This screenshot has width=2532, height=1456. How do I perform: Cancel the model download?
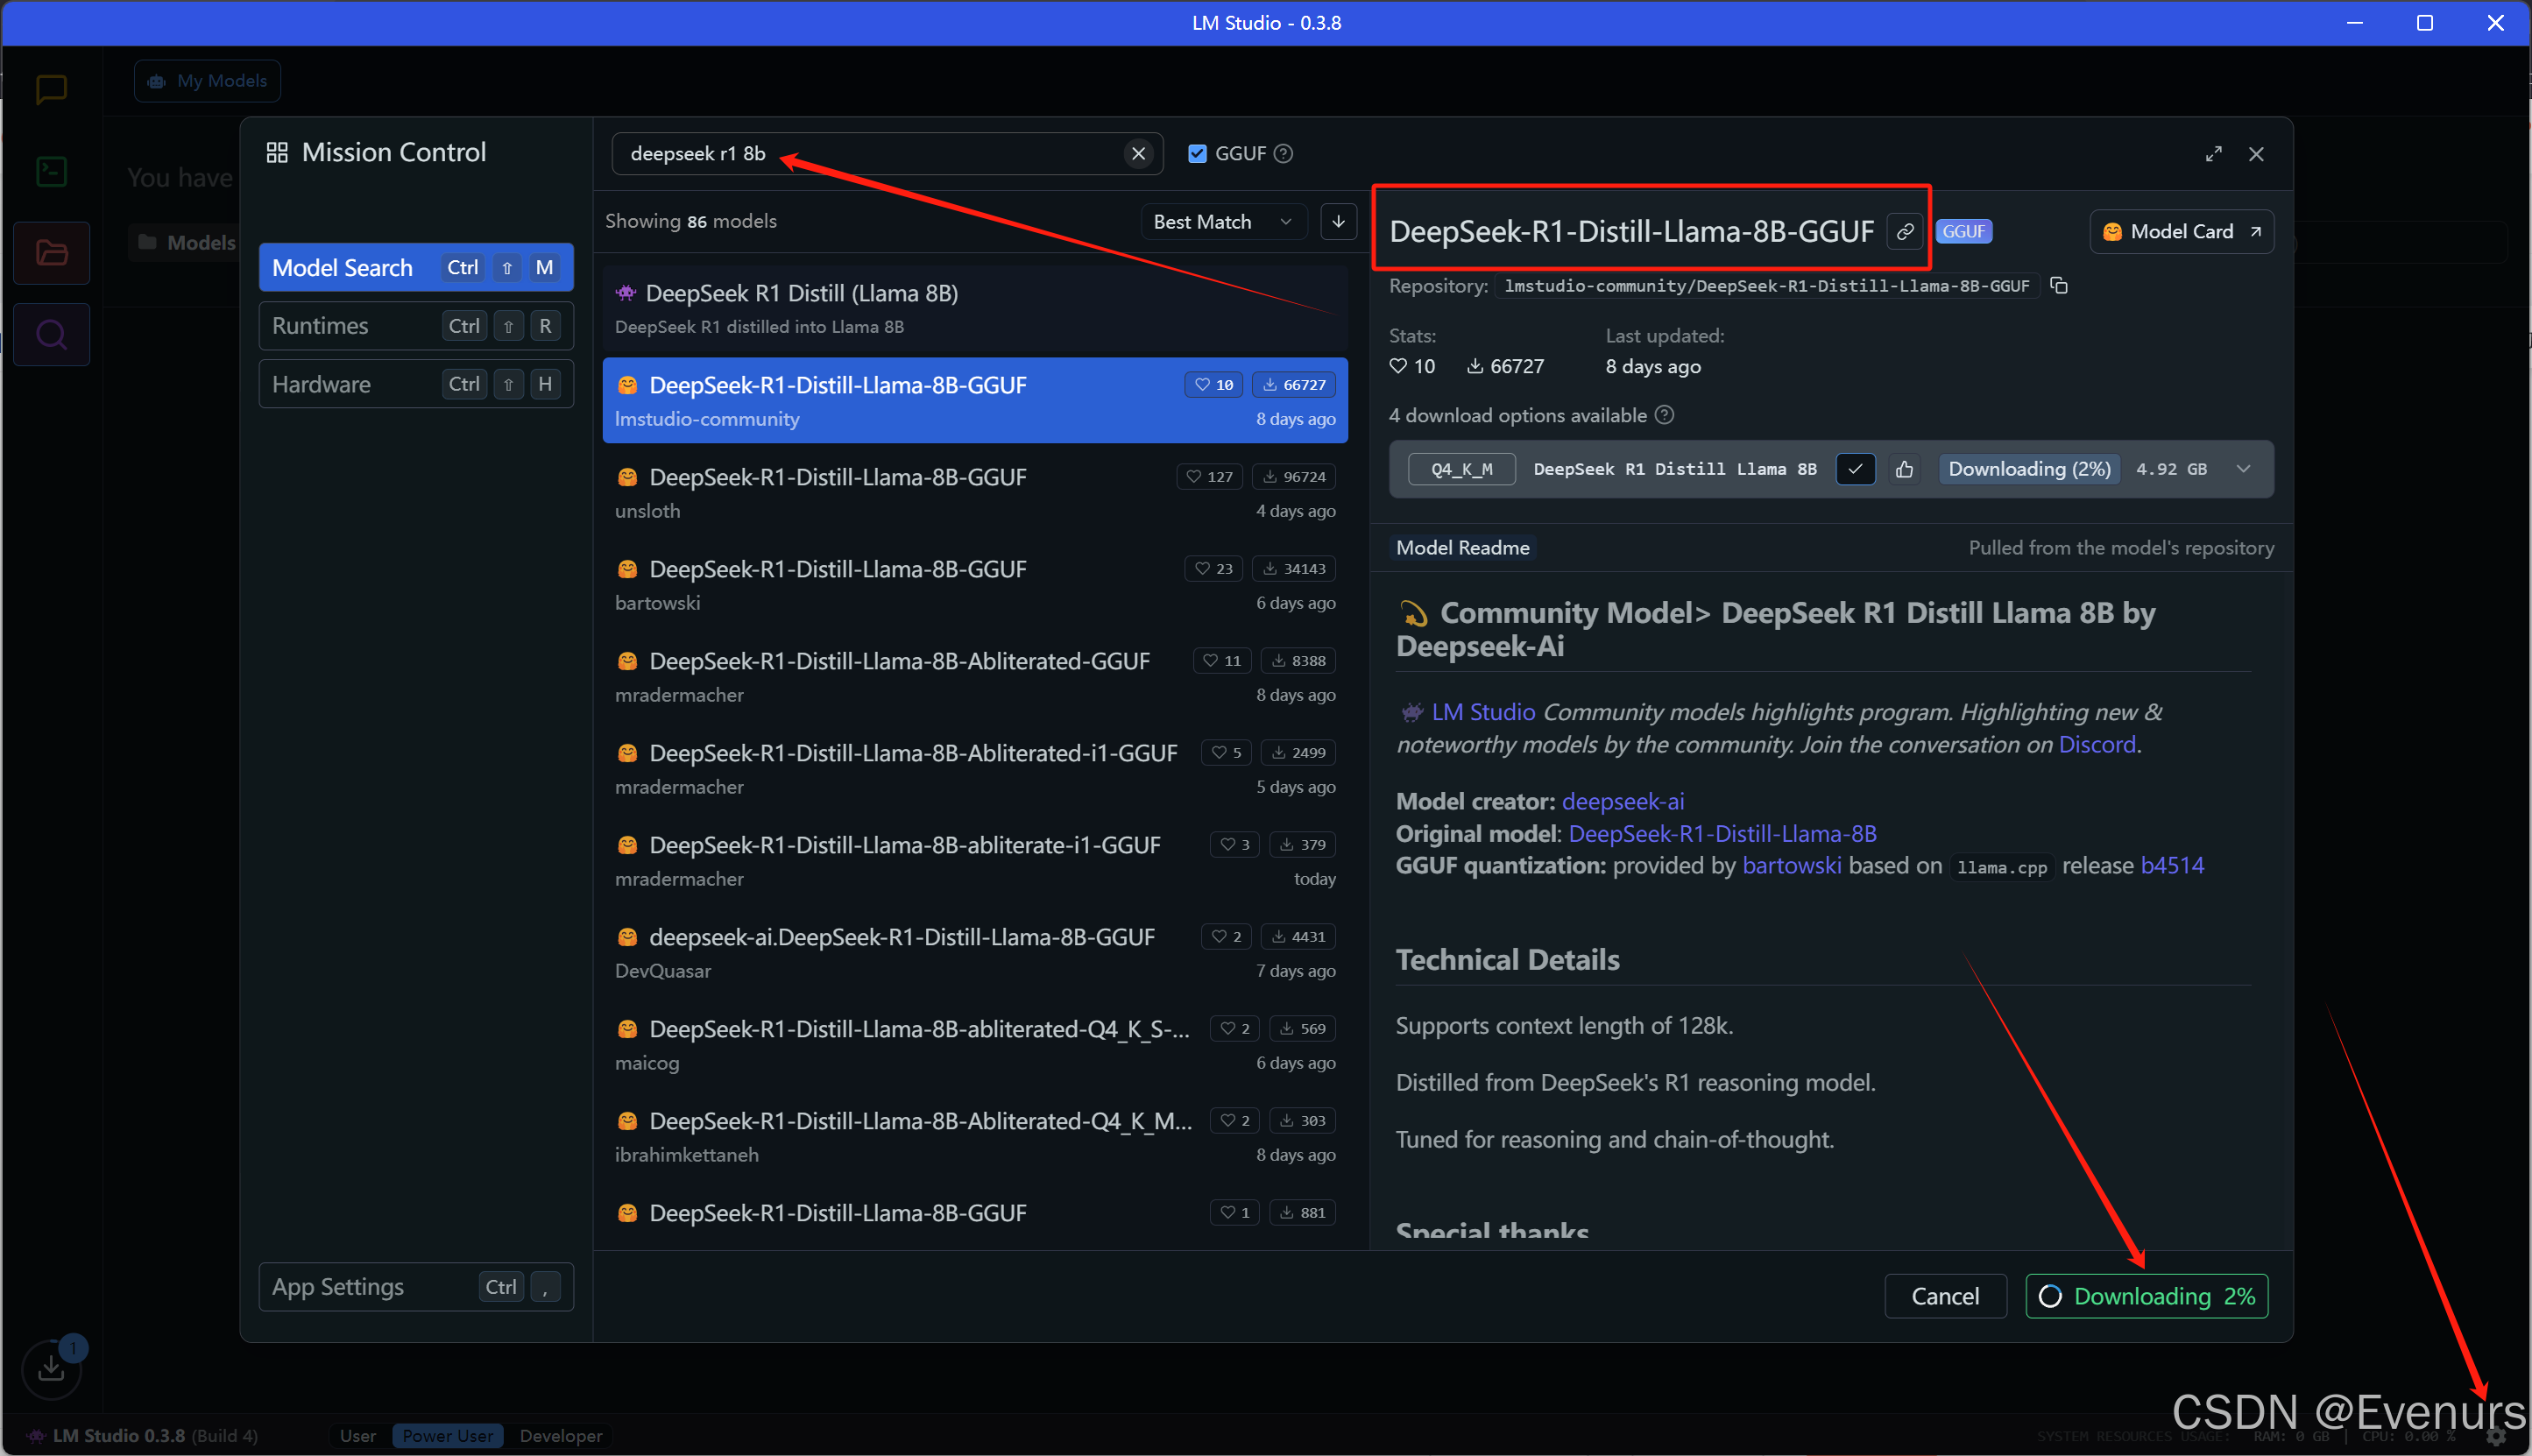pos(1944,1296)
